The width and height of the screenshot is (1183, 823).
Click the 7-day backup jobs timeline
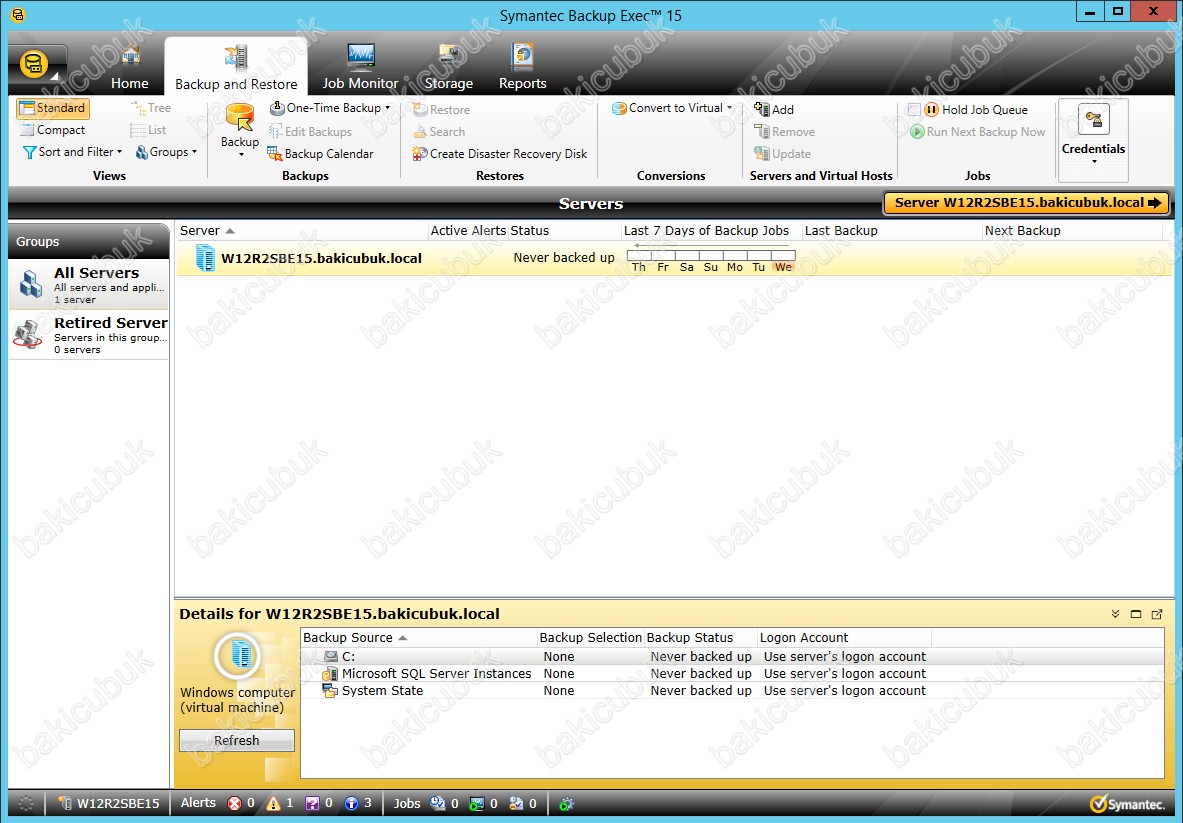pos(711,258)
